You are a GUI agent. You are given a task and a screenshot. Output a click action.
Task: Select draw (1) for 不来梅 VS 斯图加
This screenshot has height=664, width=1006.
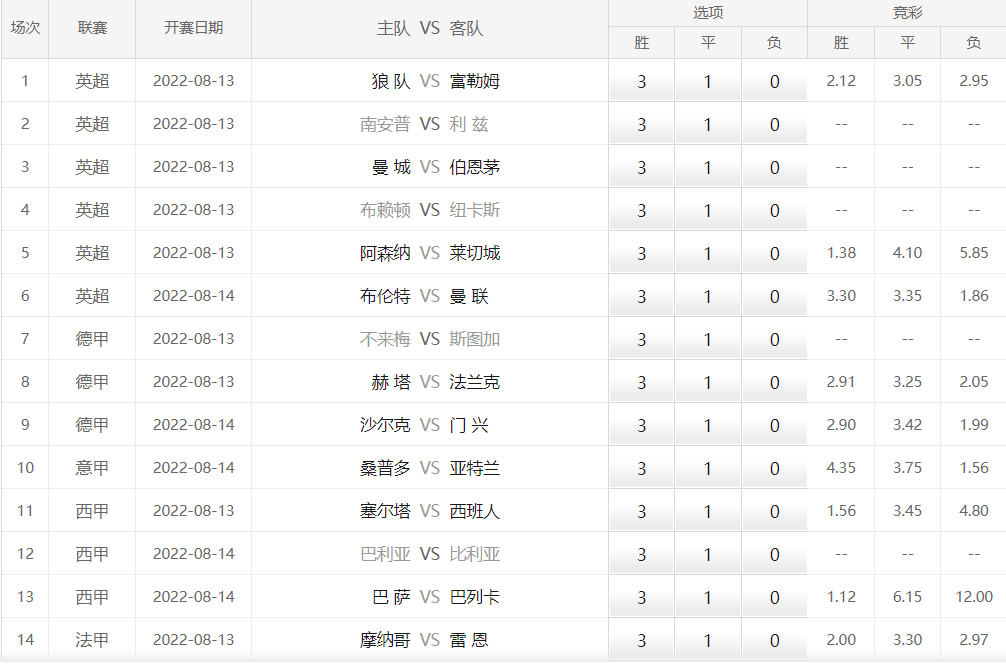click(708, 339)
